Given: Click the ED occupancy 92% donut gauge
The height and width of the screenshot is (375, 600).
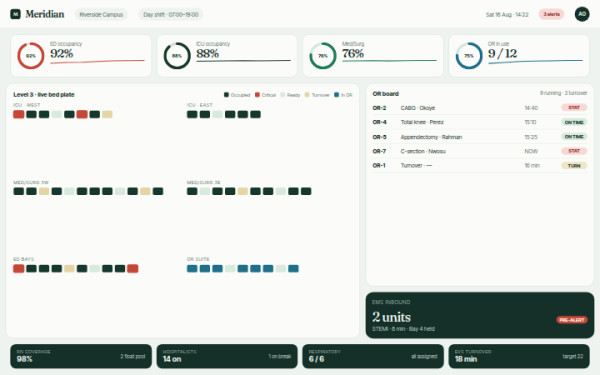Looking at the screenshot, I should click(x=31, y=55).
